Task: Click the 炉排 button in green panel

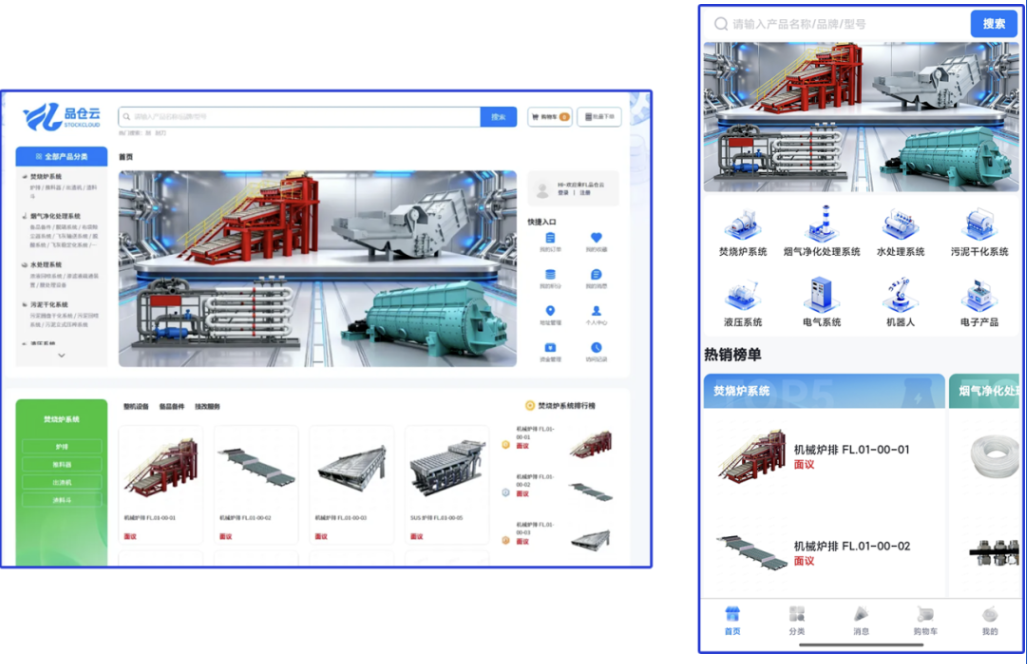Action: point(62,447)
